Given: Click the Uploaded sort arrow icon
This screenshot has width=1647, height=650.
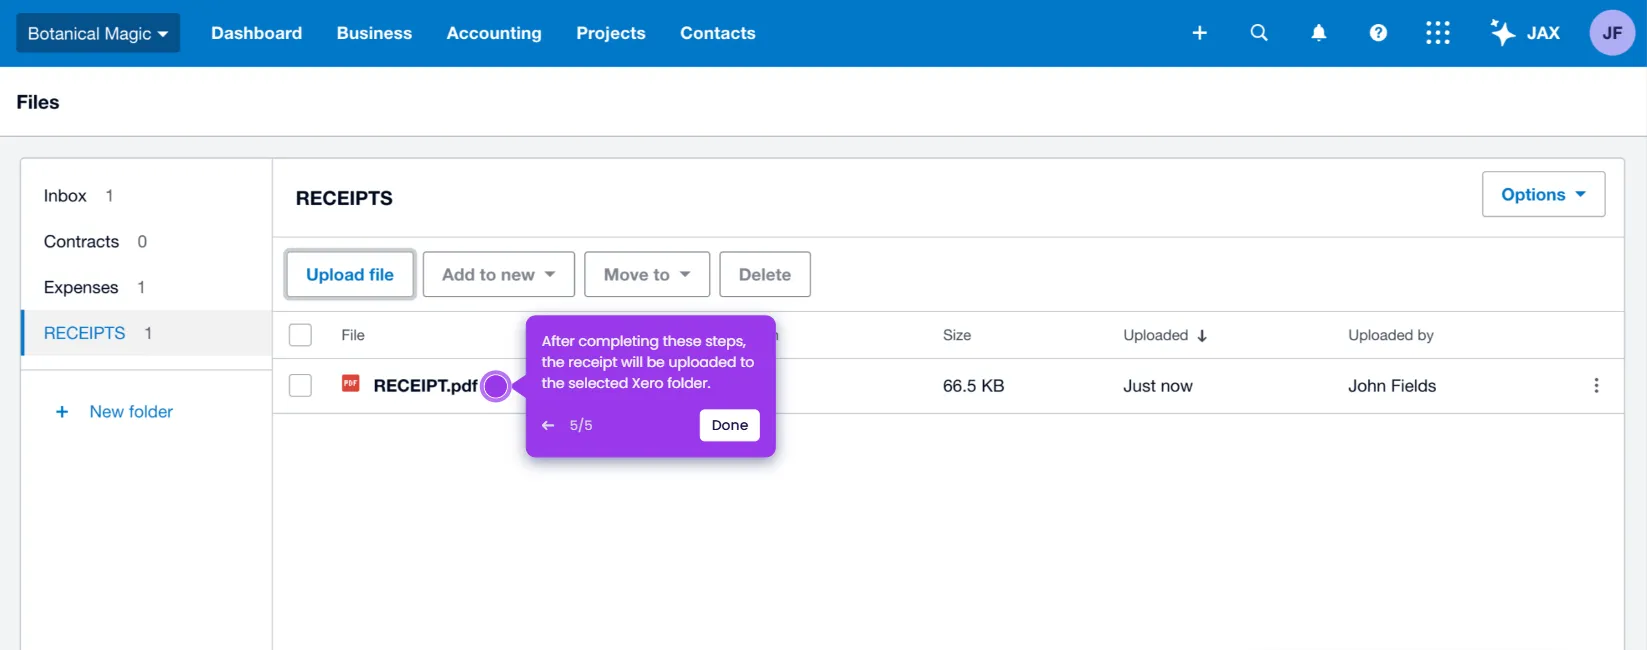Looking at the screenshot, I should pyautogui.click(x=1202, y=336).
